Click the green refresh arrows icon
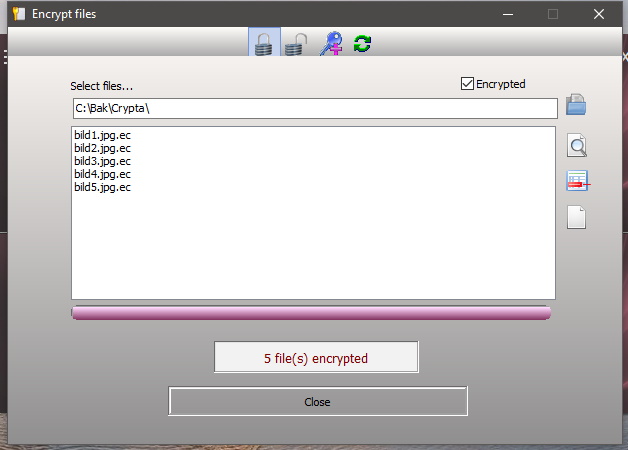Screen dimensions: 628x450 point(362,43)
